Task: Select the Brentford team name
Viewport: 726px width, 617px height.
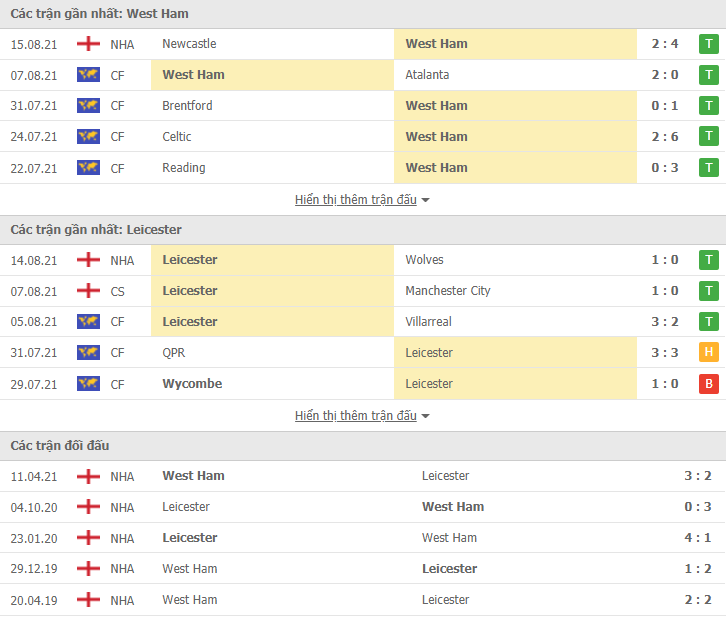Action: [x=187, y=106]
